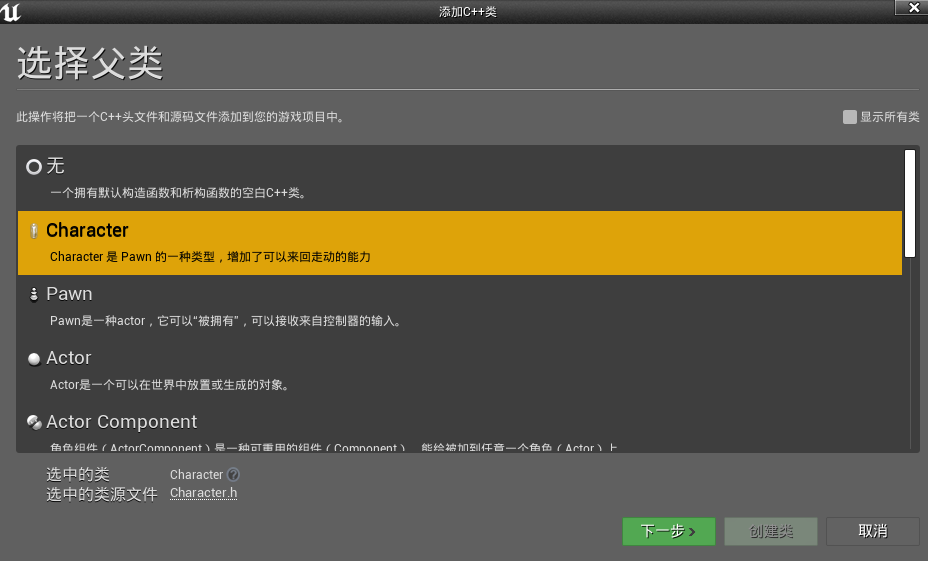Click the Actor sphere icon
This screenshot has height=561, width=928.
pos(34,359)
